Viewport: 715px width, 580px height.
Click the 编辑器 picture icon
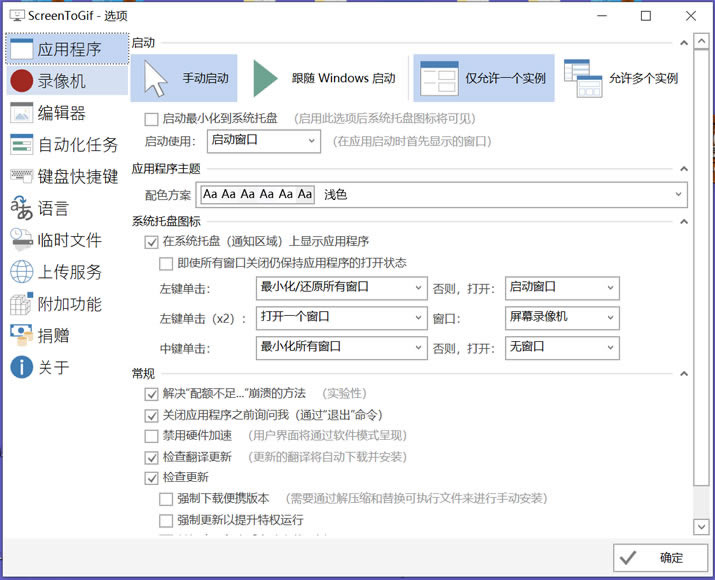21,113
